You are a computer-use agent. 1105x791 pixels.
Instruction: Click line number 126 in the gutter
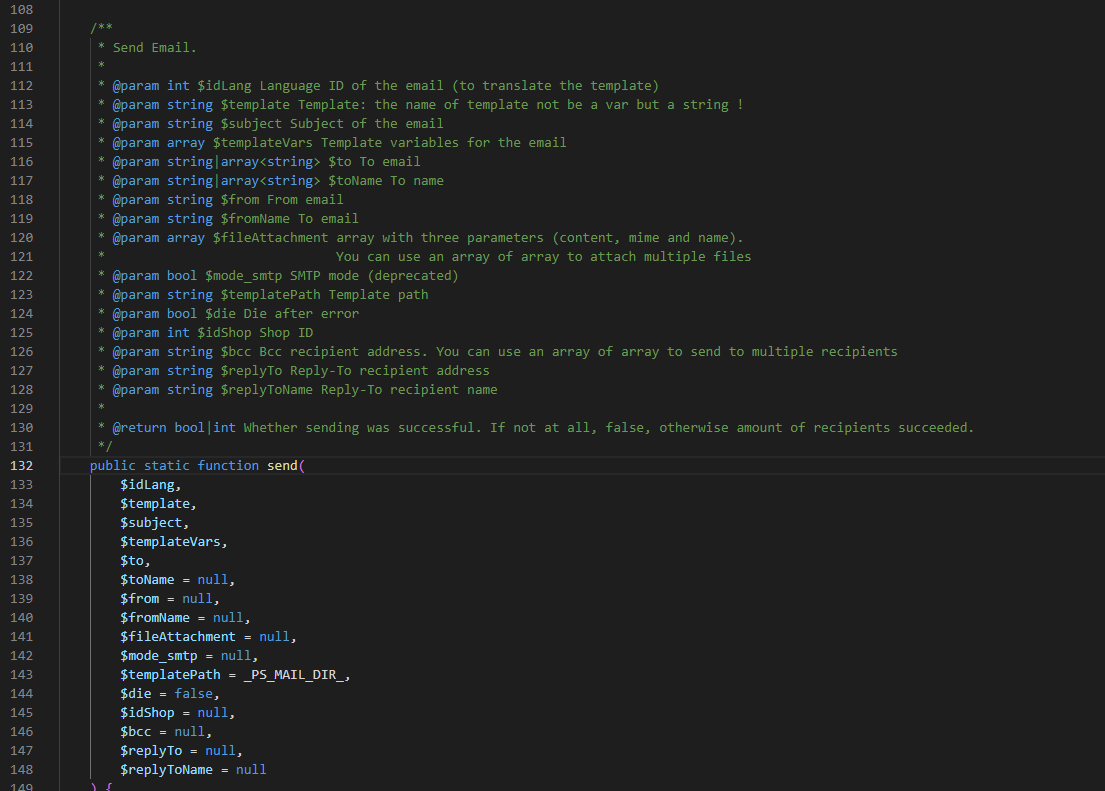click(x=21, y=351)
